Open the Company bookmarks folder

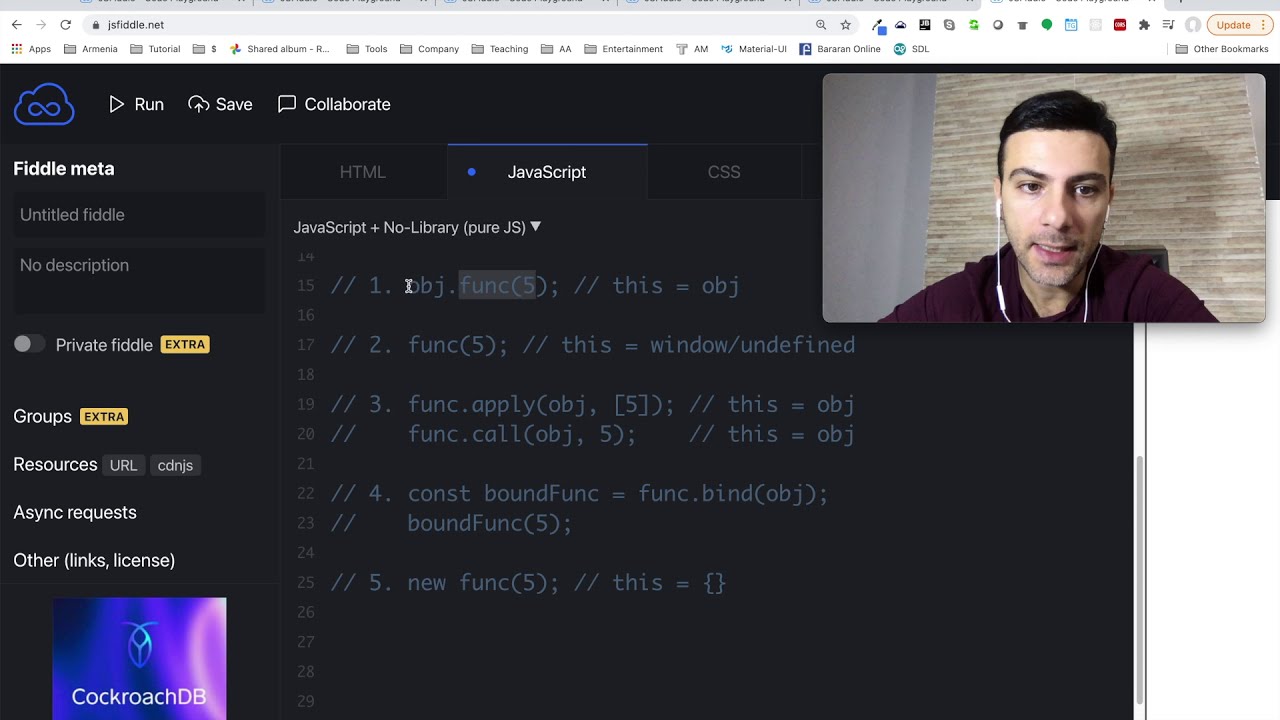point(429,49)
